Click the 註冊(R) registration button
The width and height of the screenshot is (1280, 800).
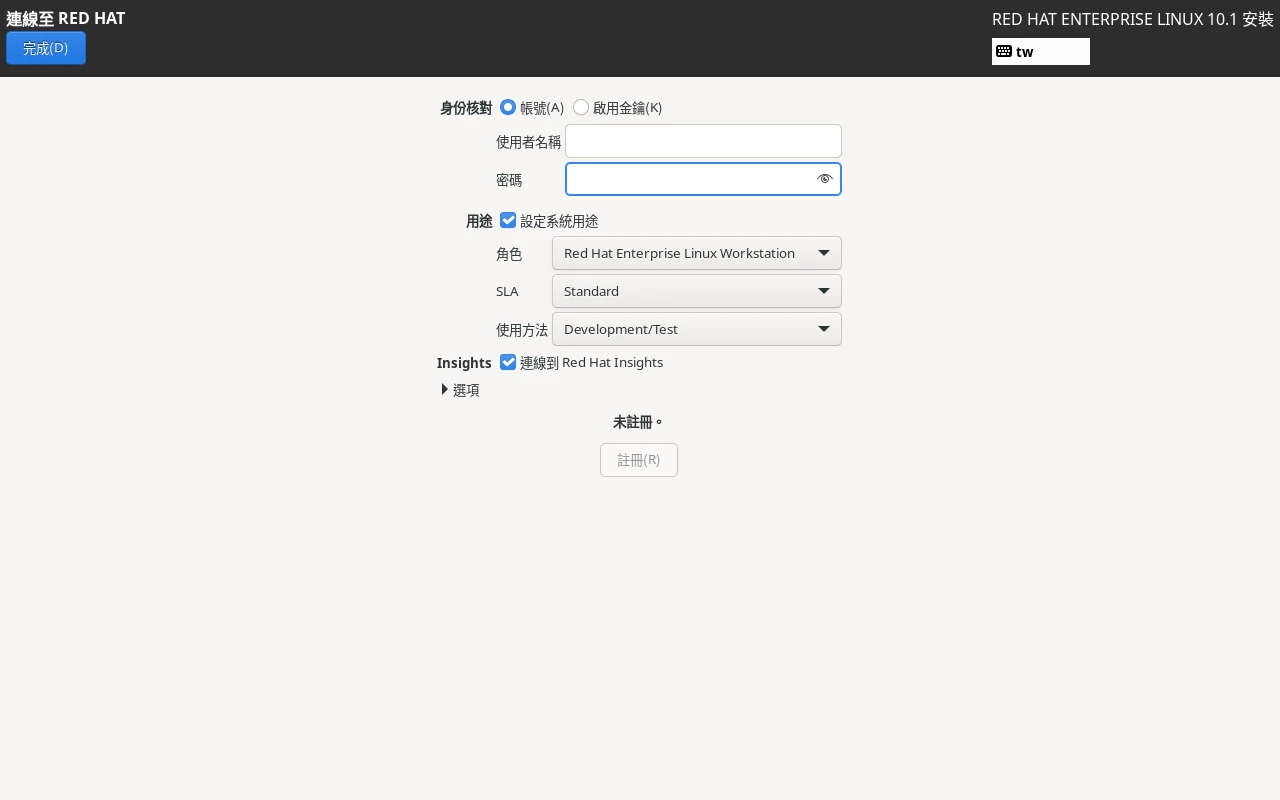[x=639, y=460]
